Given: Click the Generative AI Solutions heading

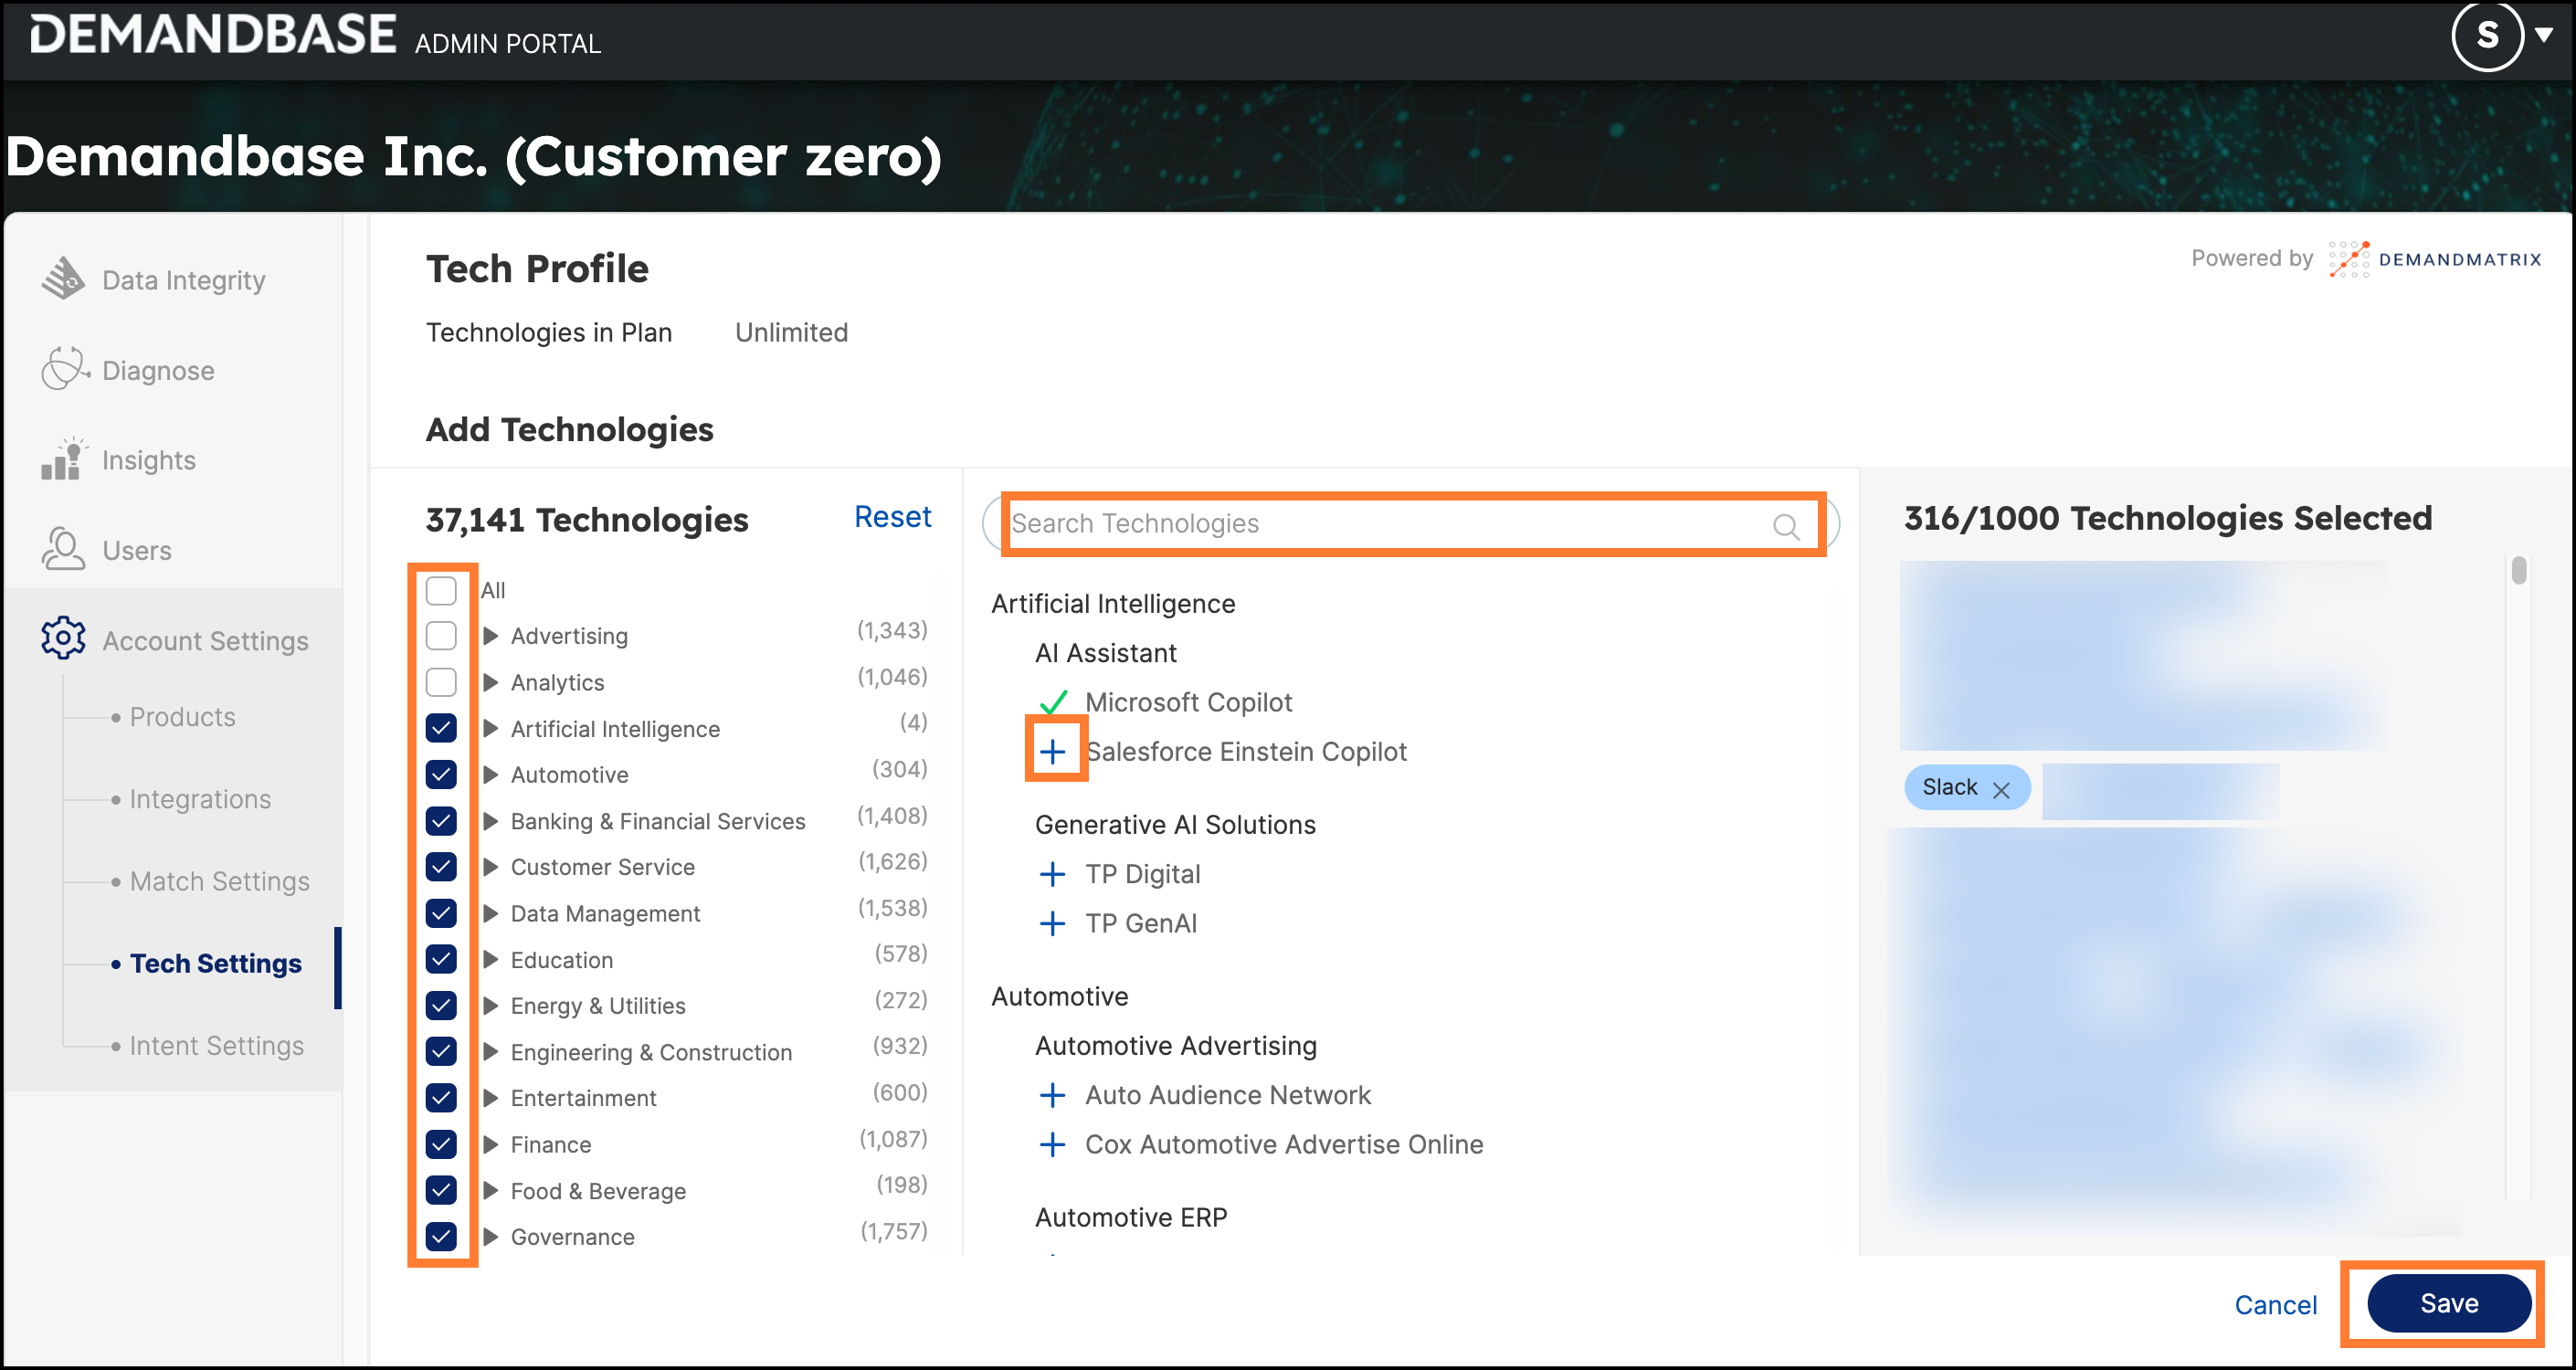Looking at the screenshot, I should coord(1175,825).
